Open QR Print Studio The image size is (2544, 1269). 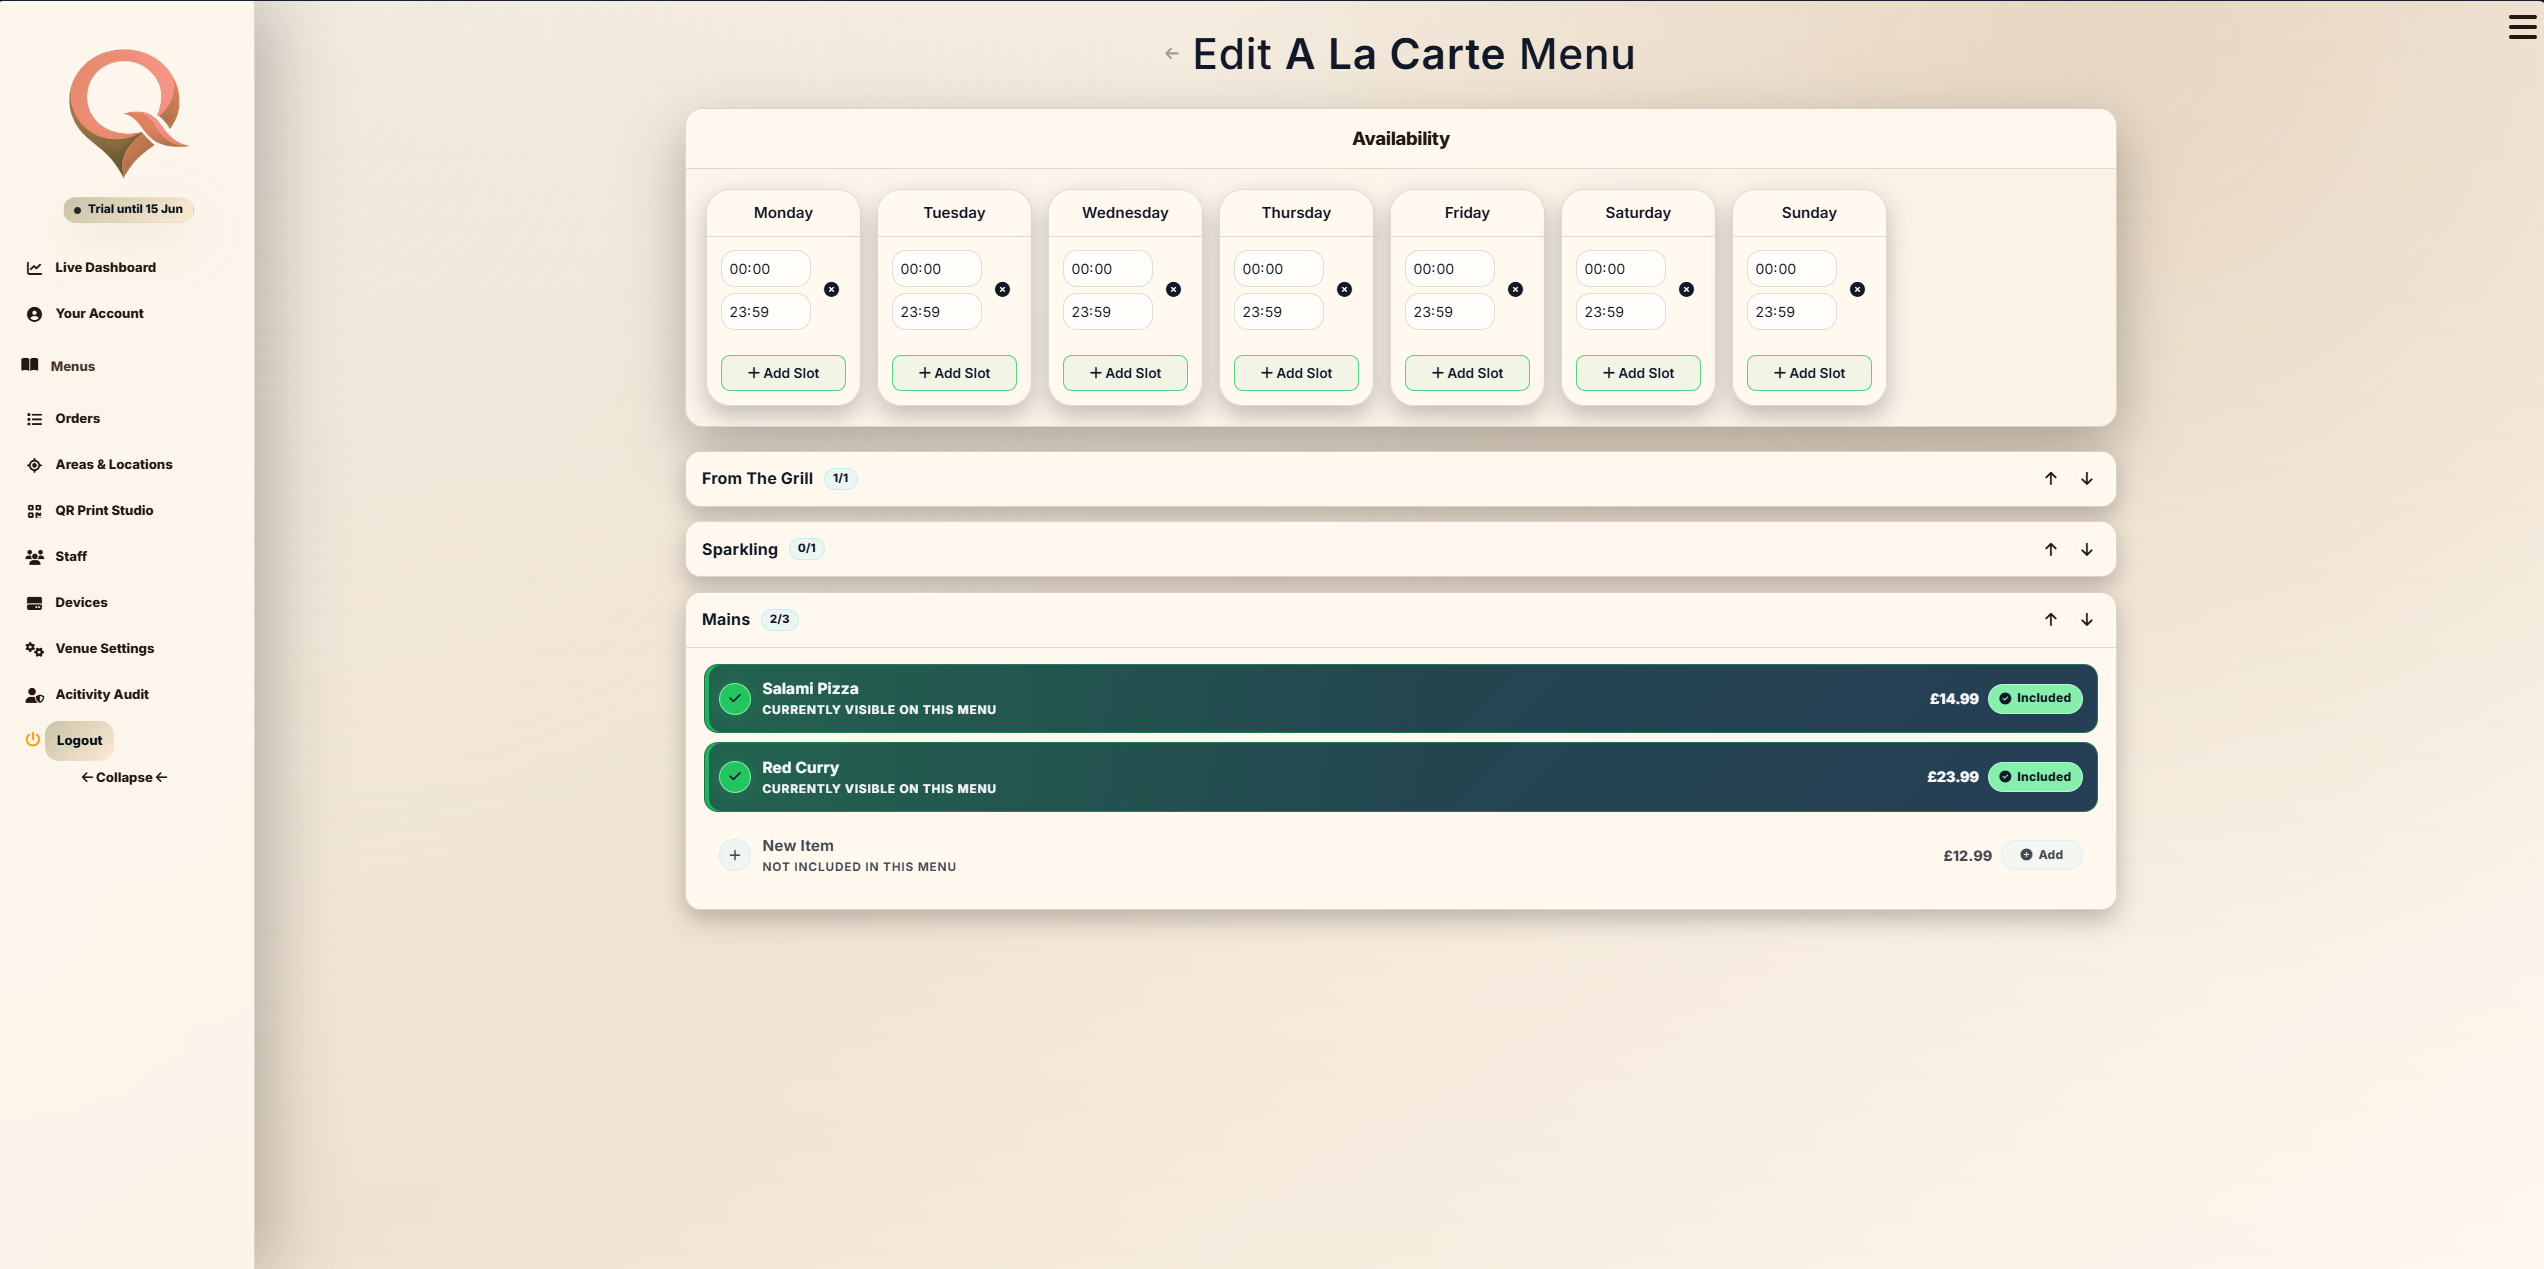[x=104, y=511]
